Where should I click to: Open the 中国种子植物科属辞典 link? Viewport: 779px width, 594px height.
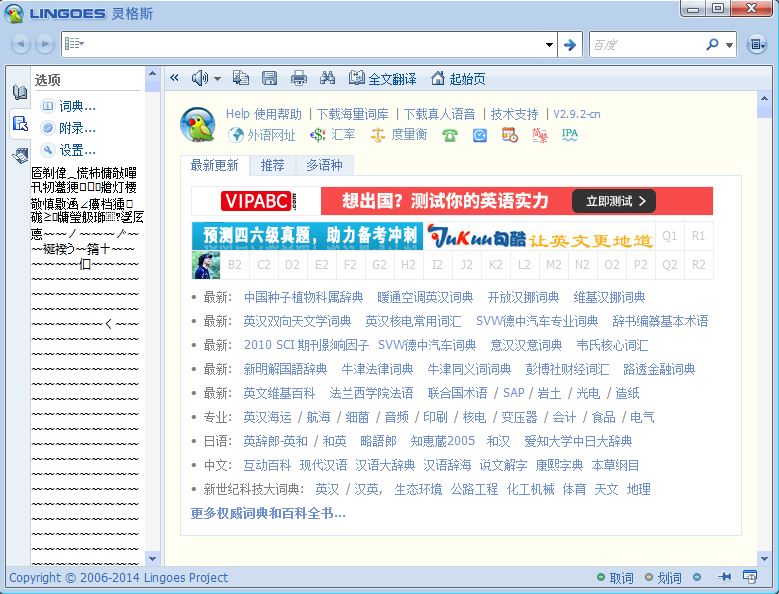pyautogui.click(x=304, y=297)
